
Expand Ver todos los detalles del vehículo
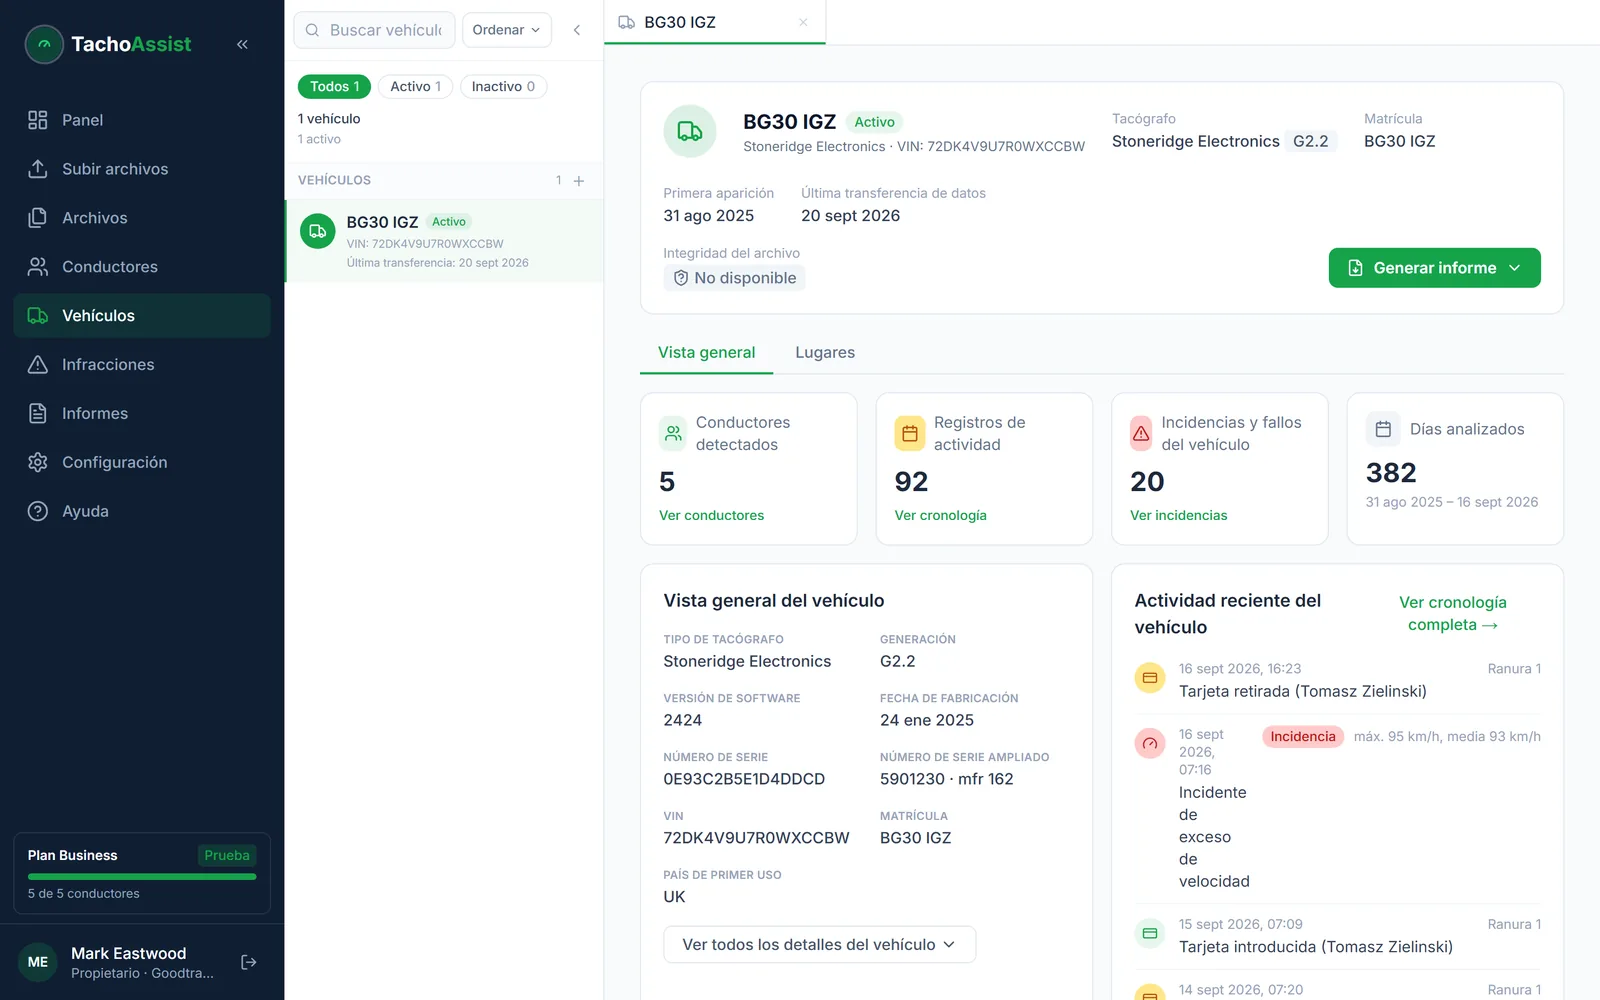[x=819, y=944]
